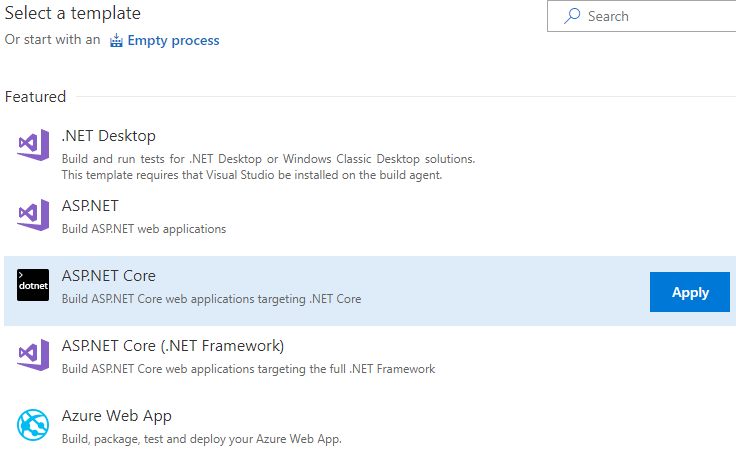Image resolution: width=736 pixels, height=461 pixels.
Task: Select the ASP.NET template title
Action: coord(90,206)
